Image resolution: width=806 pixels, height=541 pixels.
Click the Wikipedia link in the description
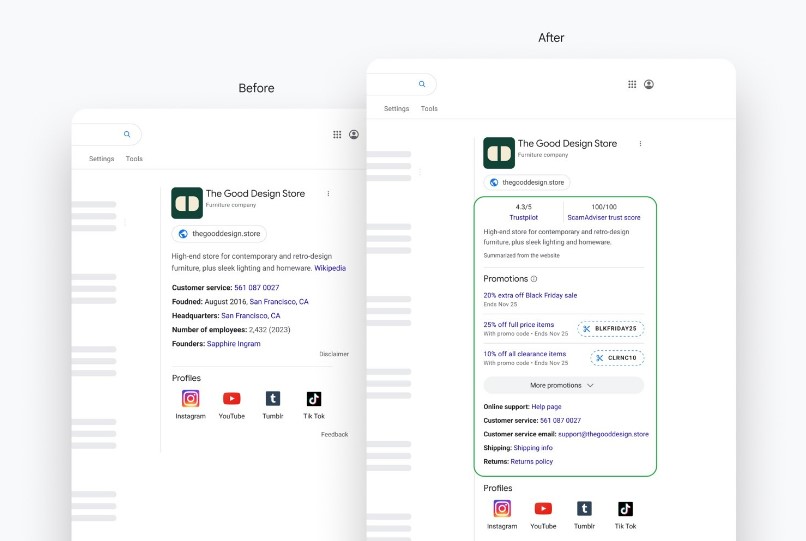tap(330, 268)
